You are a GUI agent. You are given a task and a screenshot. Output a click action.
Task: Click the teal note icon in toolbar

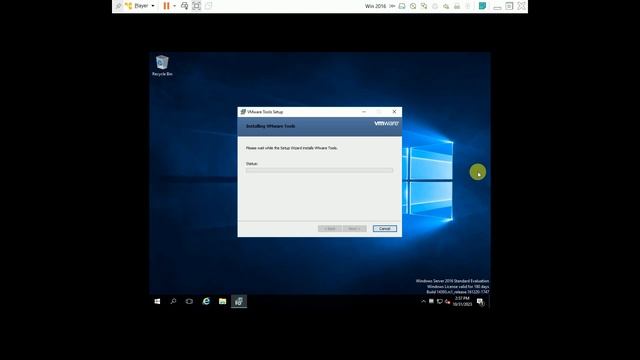coord(482,6)
